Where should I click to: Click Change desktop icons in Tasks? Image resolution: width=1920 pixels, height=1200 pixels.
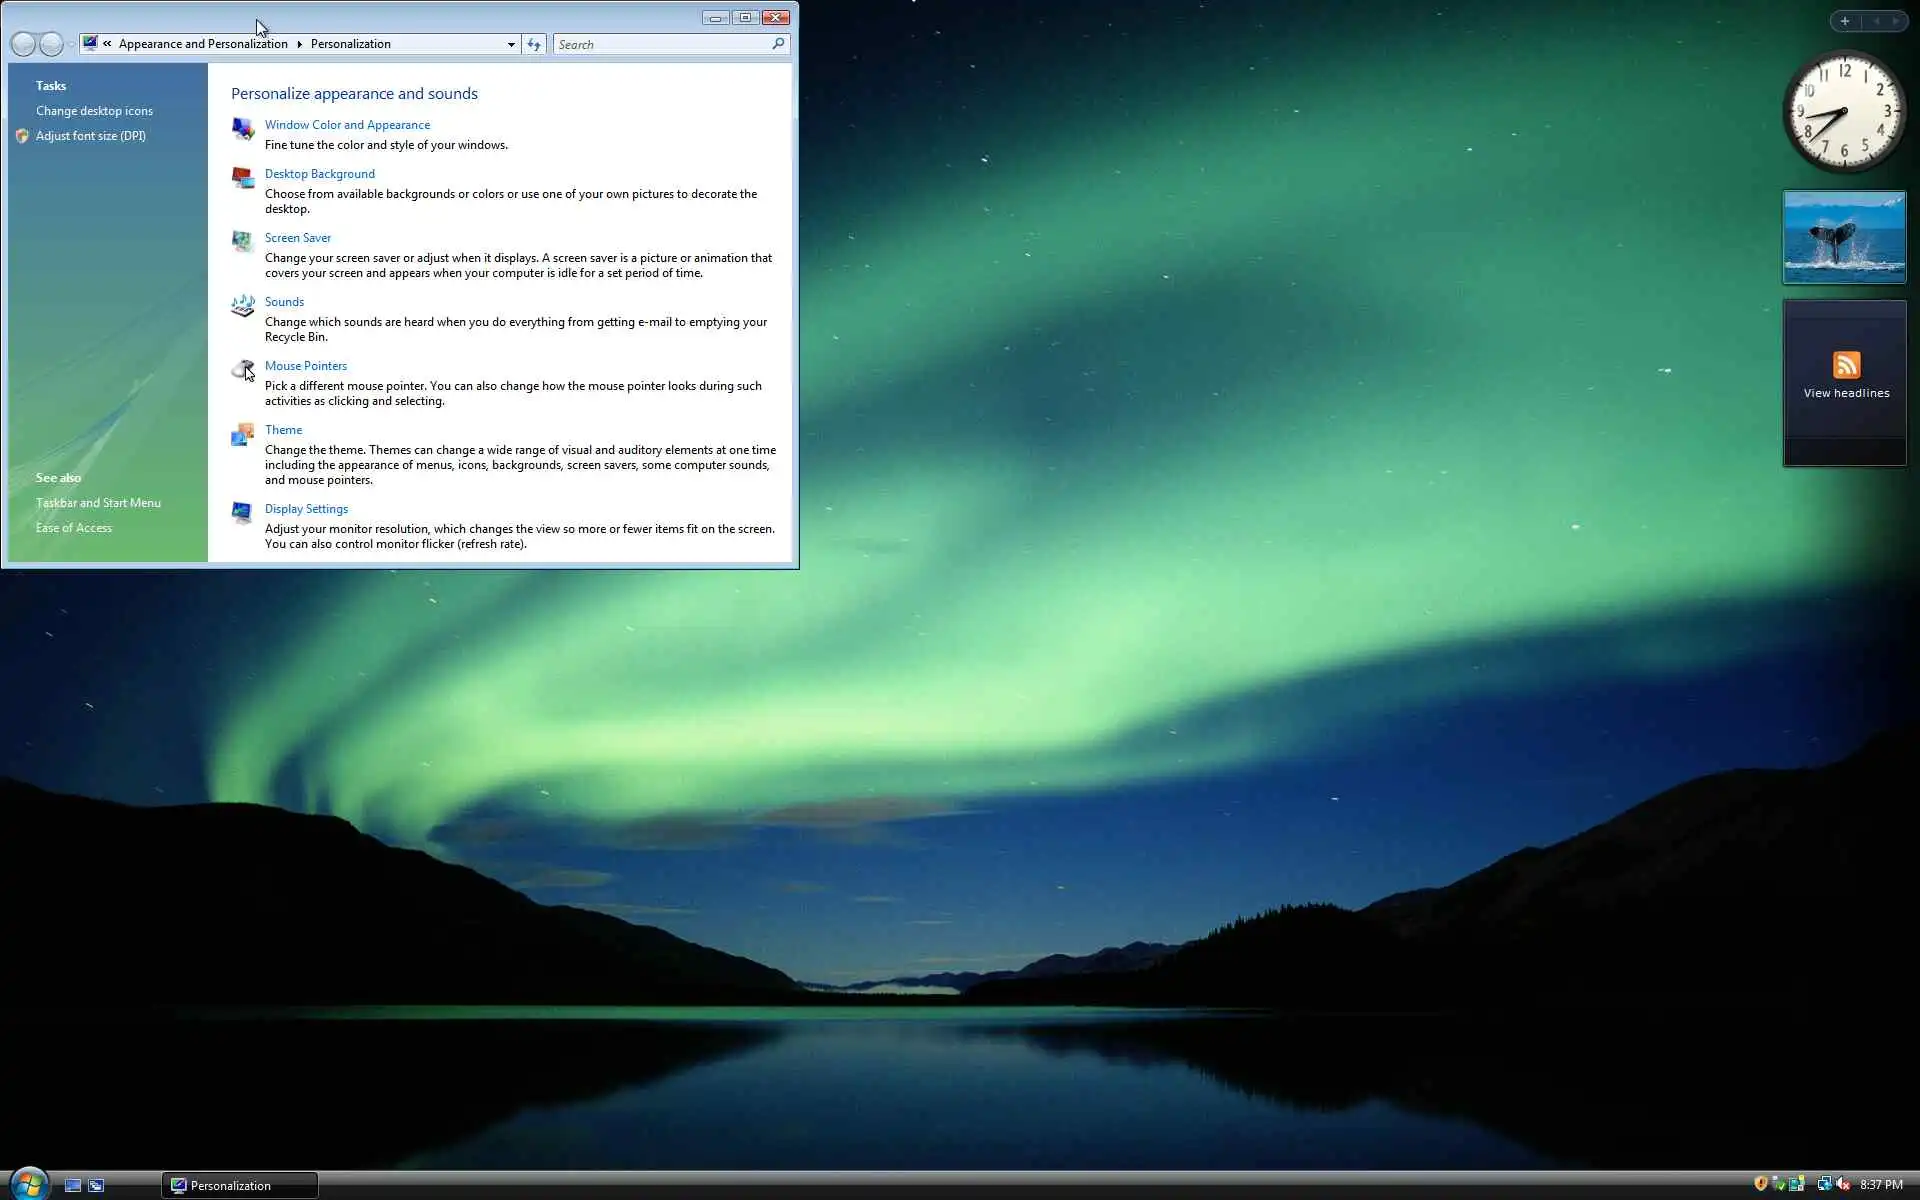pos(94,111)
